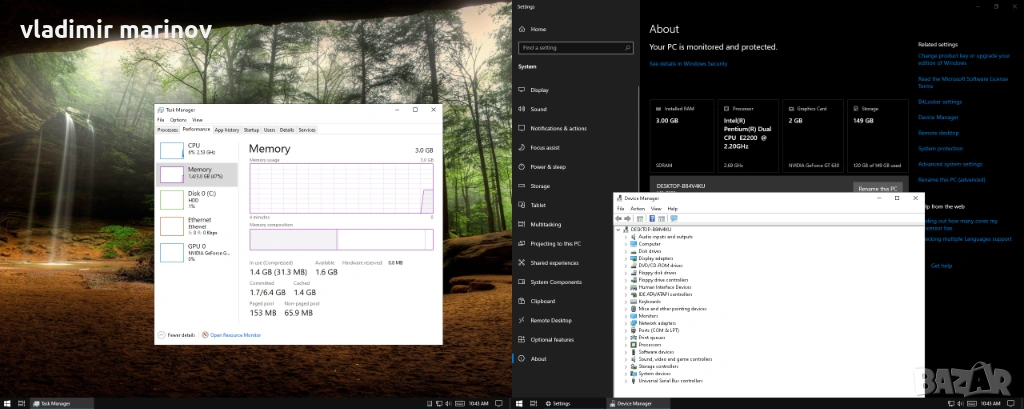Open the Action menu in Device Manager

638,208
